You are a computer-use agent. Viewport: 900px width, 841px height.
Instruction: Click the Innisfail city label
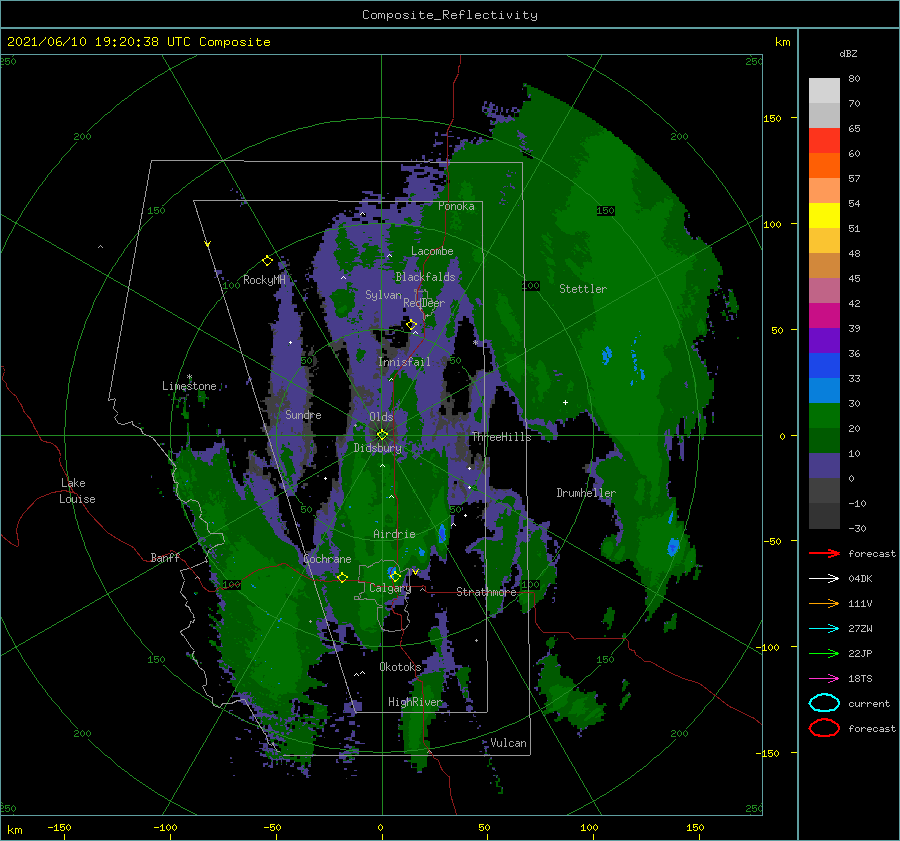click(404, 362)
